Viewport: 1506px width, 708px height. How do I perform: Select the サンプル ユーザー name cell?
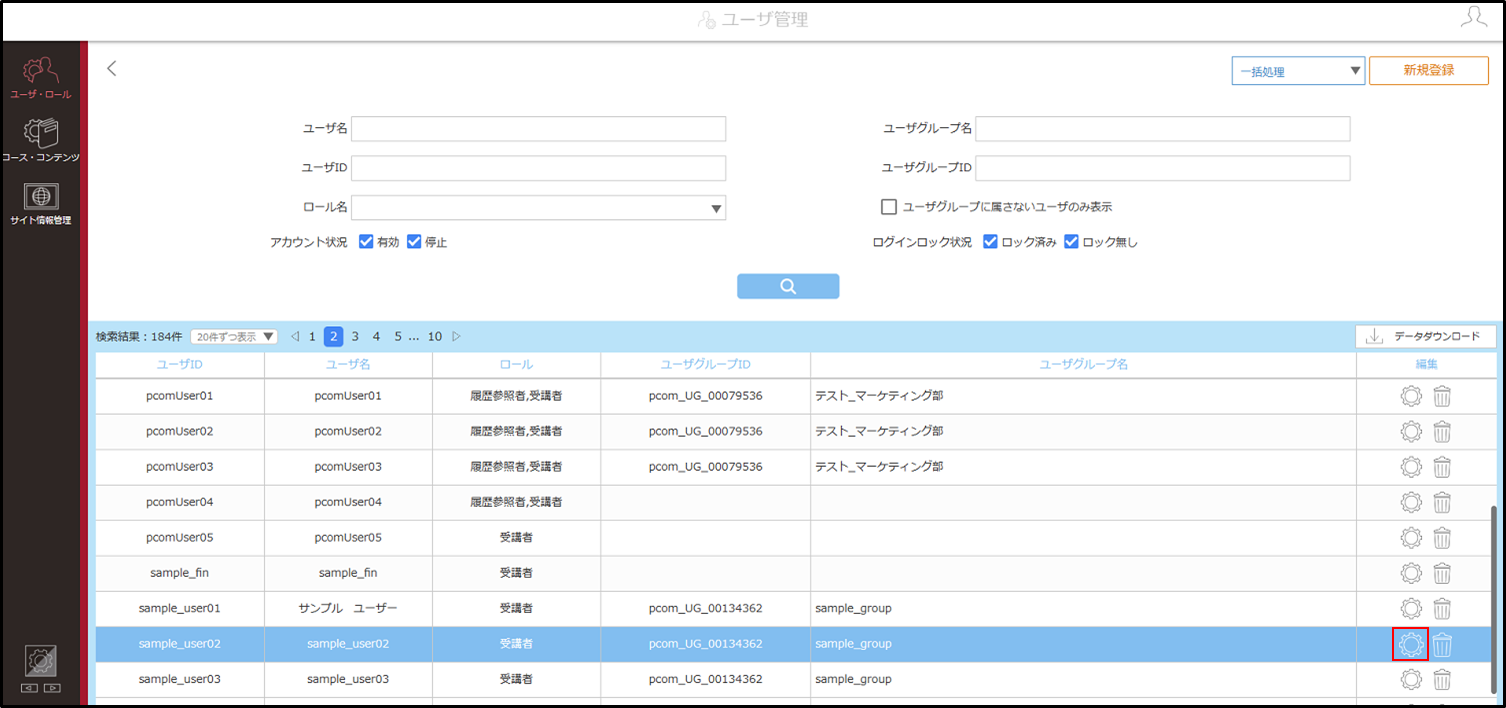348,608
